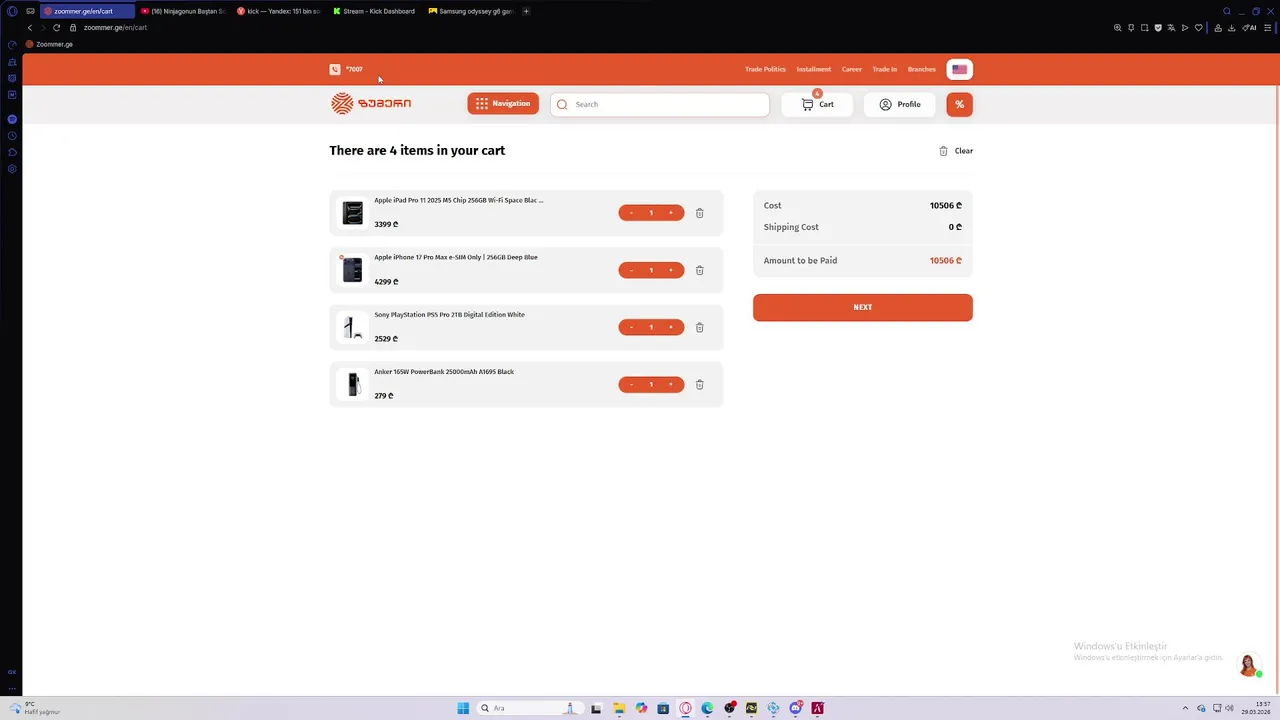Open Discord from the taskbar
Image resolution: width=1280 pixels, height=720 pixels.
tap(795, 708)
